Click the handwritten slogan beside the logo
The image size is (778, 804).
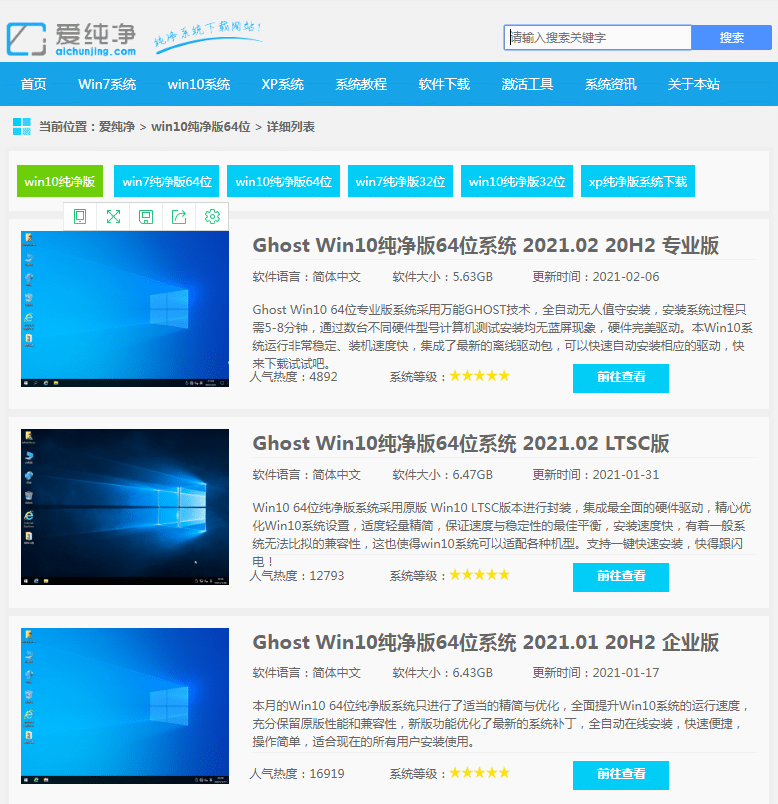pyautogui.click(x=208, y=36)
